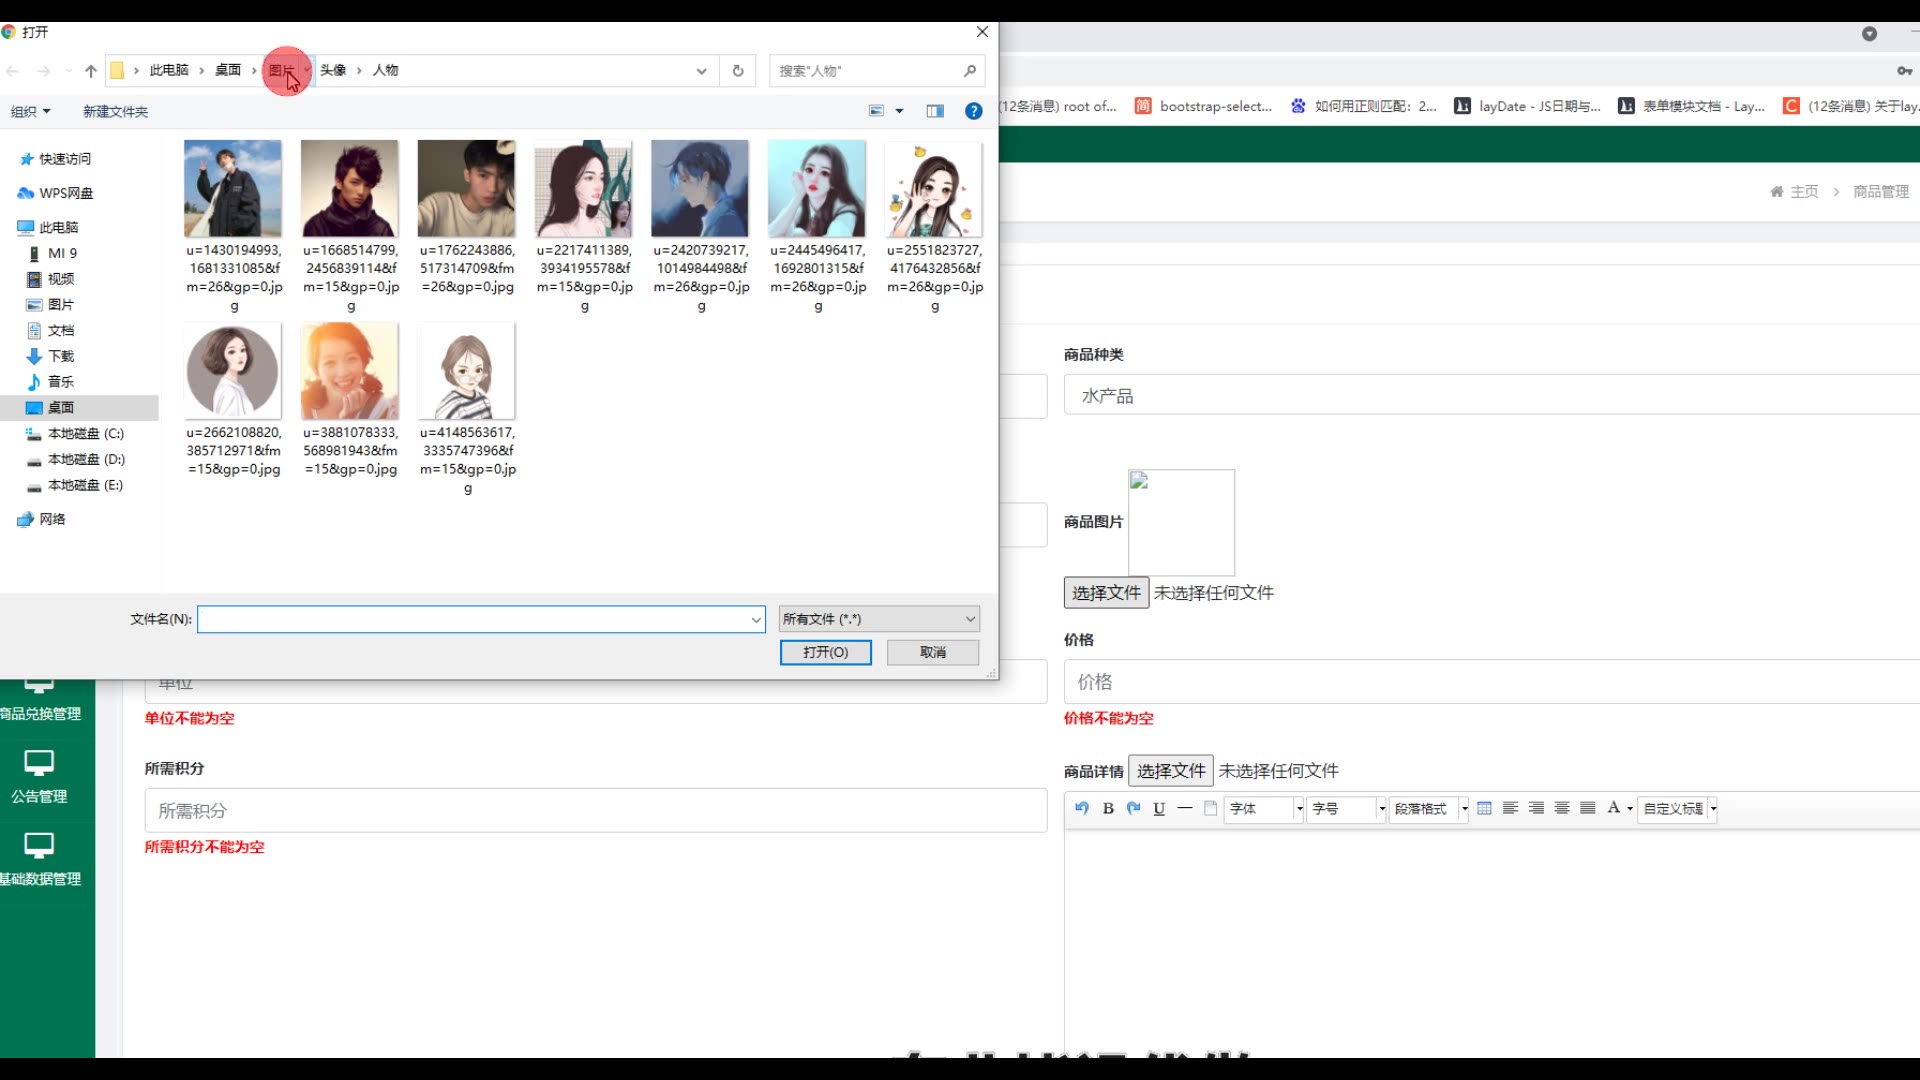
Task: Toggle underline in rich text editor
Action: pyautogui.click(x=1159, y=808)
